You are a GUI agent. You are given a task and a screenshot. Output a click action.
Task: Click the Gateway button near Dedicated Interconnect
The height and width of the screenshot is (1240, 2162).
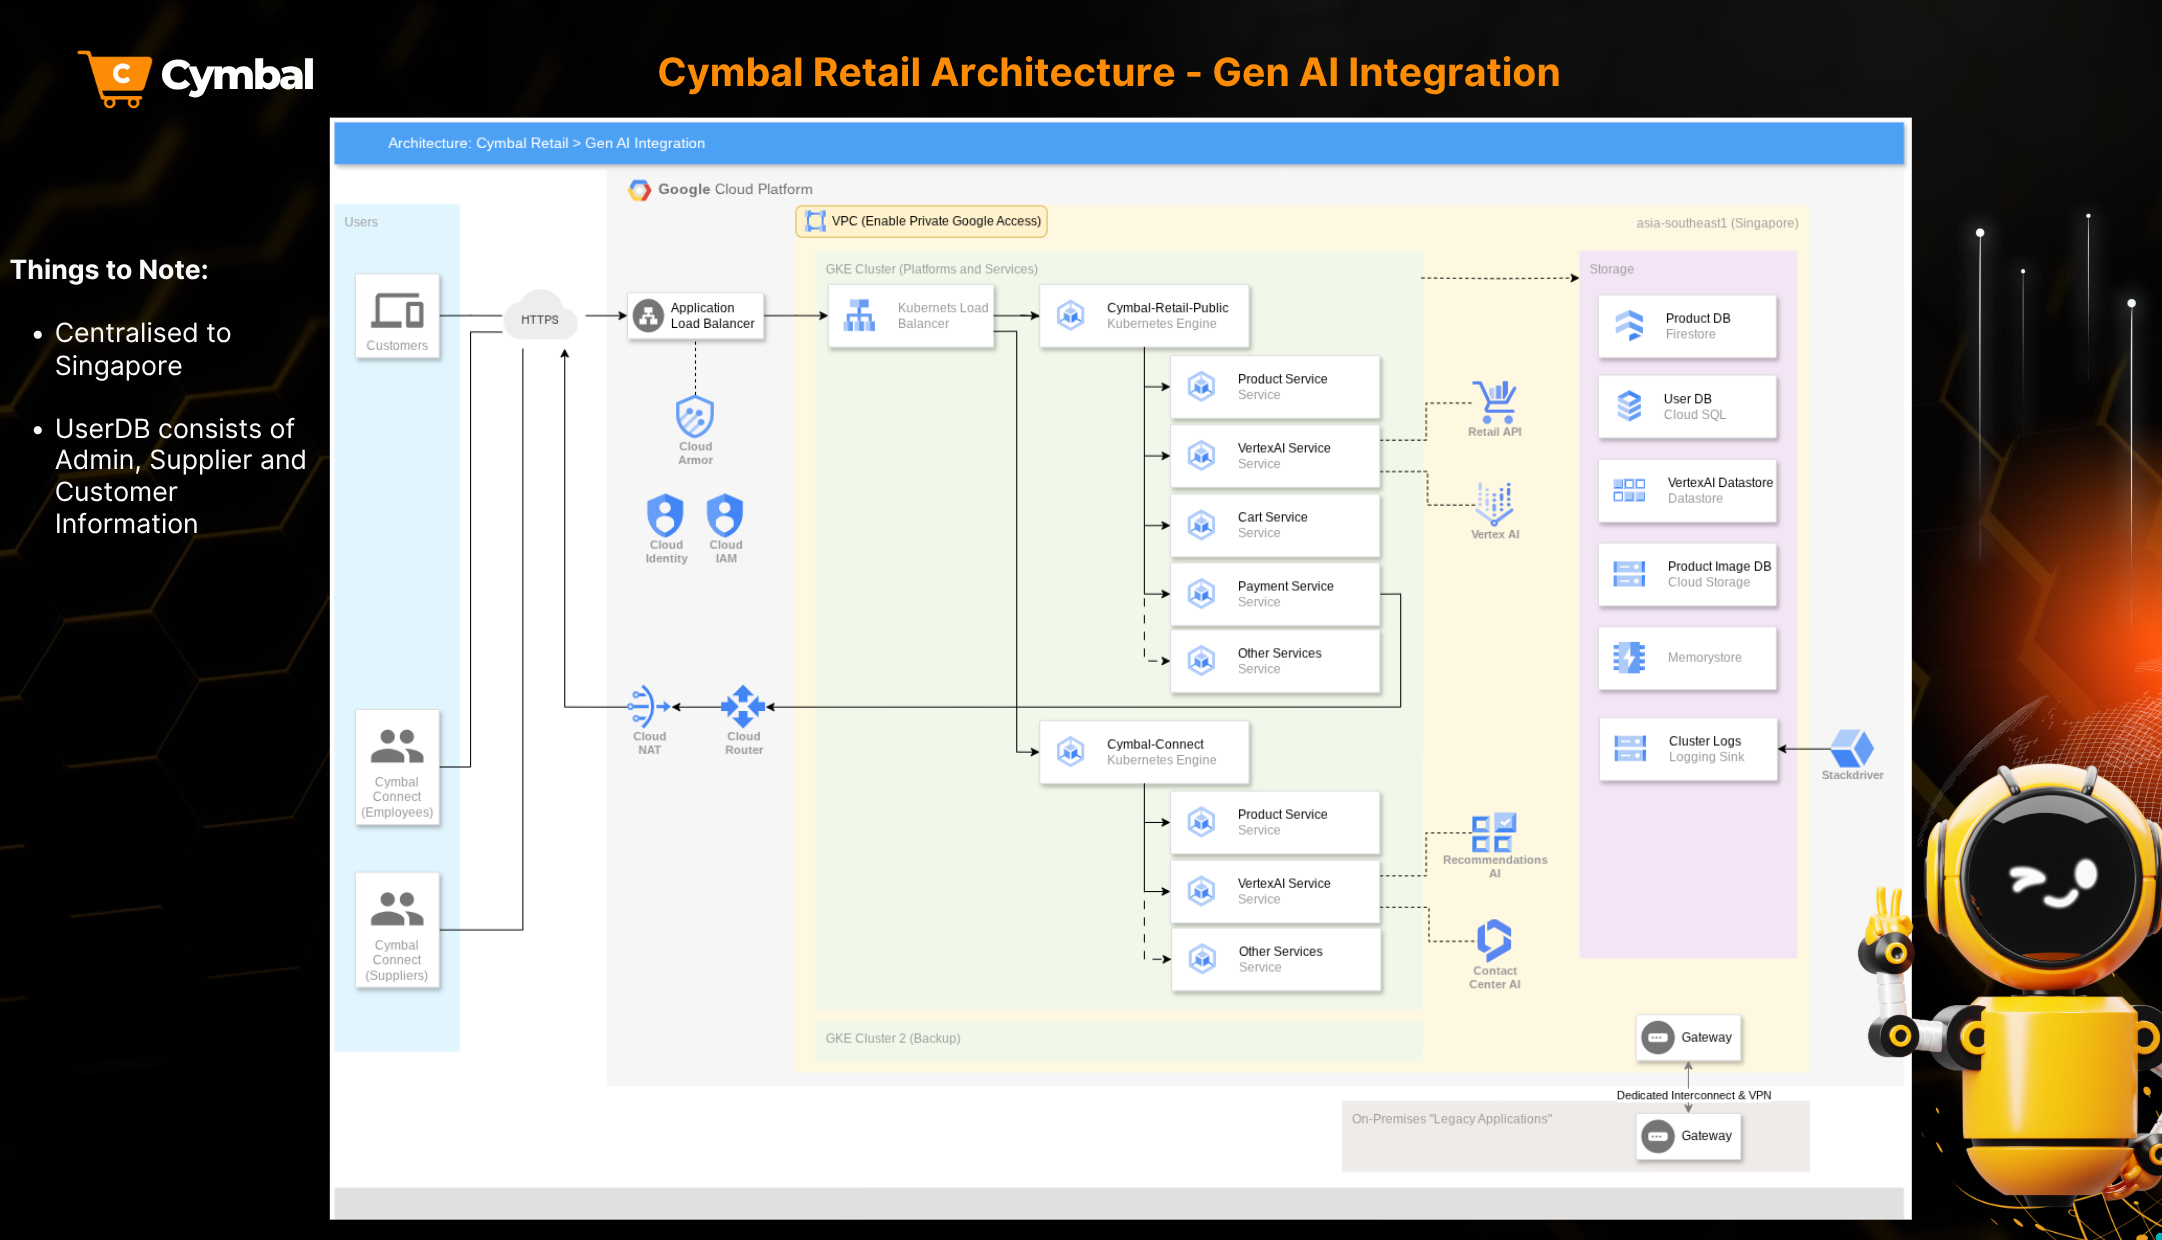(1688, 1037)
